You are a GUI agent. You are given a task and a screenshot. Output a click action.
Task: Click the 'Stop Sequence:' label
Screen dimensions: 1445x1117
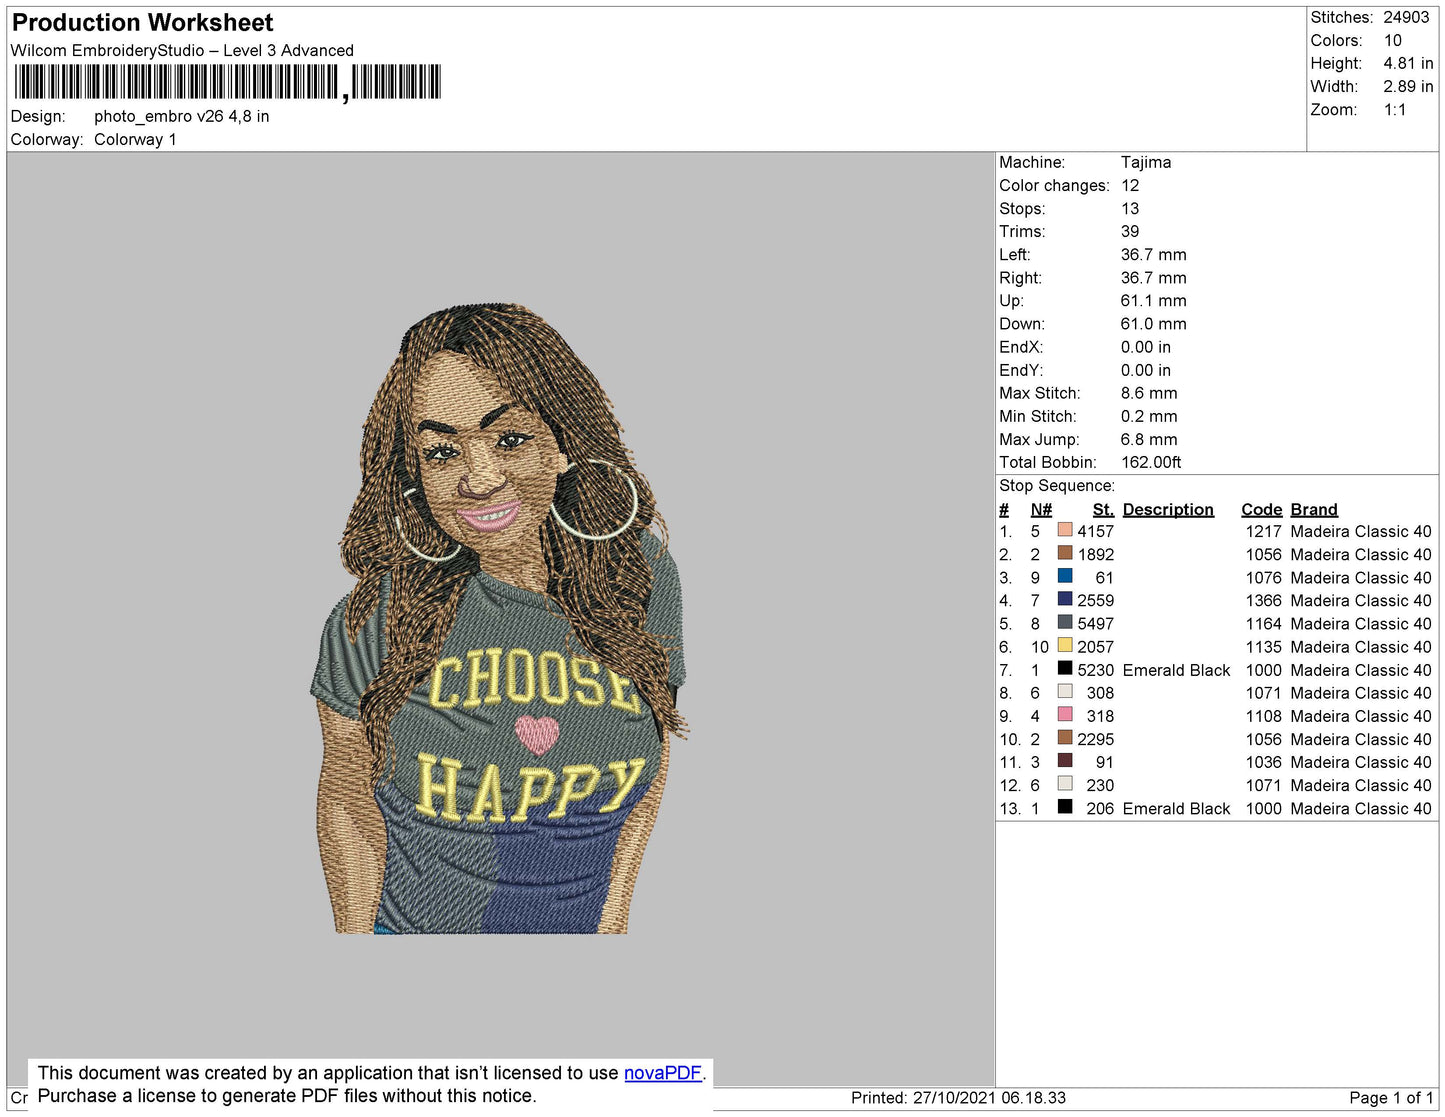click(1056, 485)
